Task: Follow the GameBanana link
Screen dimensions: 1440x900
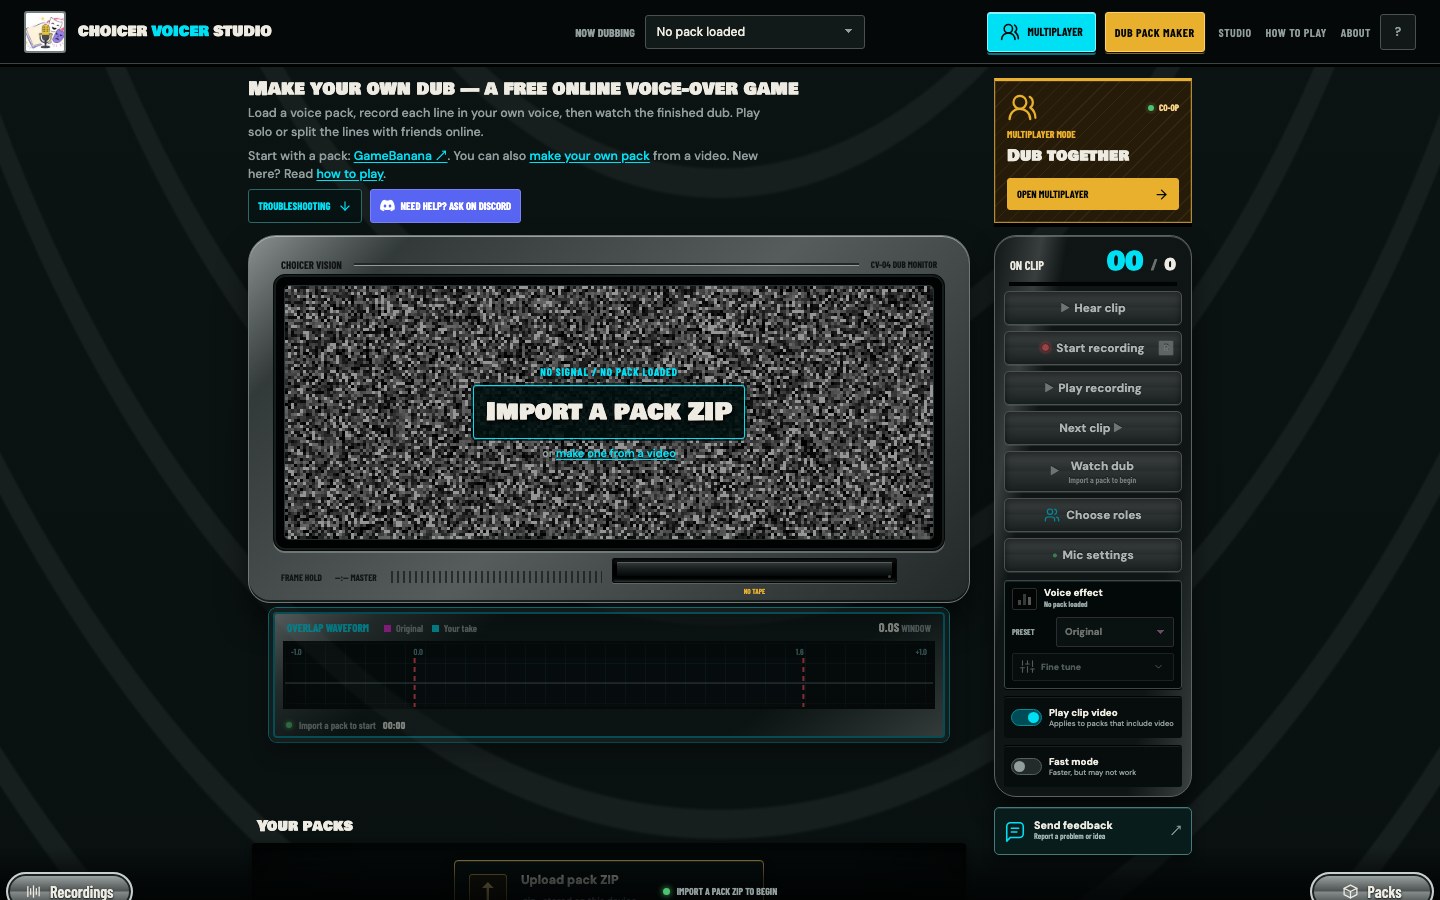Action: (x=400, y=156)
